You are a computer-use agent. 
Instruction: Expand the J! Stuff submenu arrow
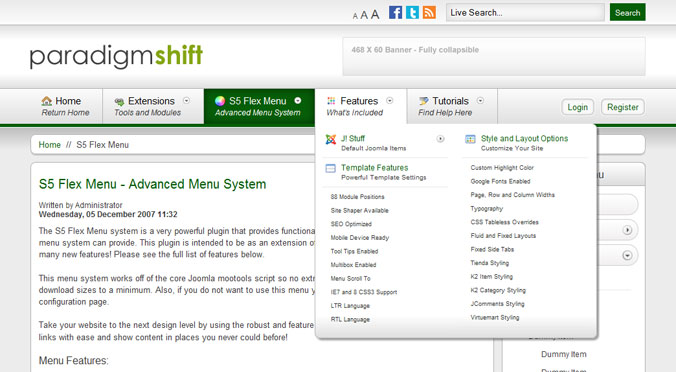tap(440, 139)
